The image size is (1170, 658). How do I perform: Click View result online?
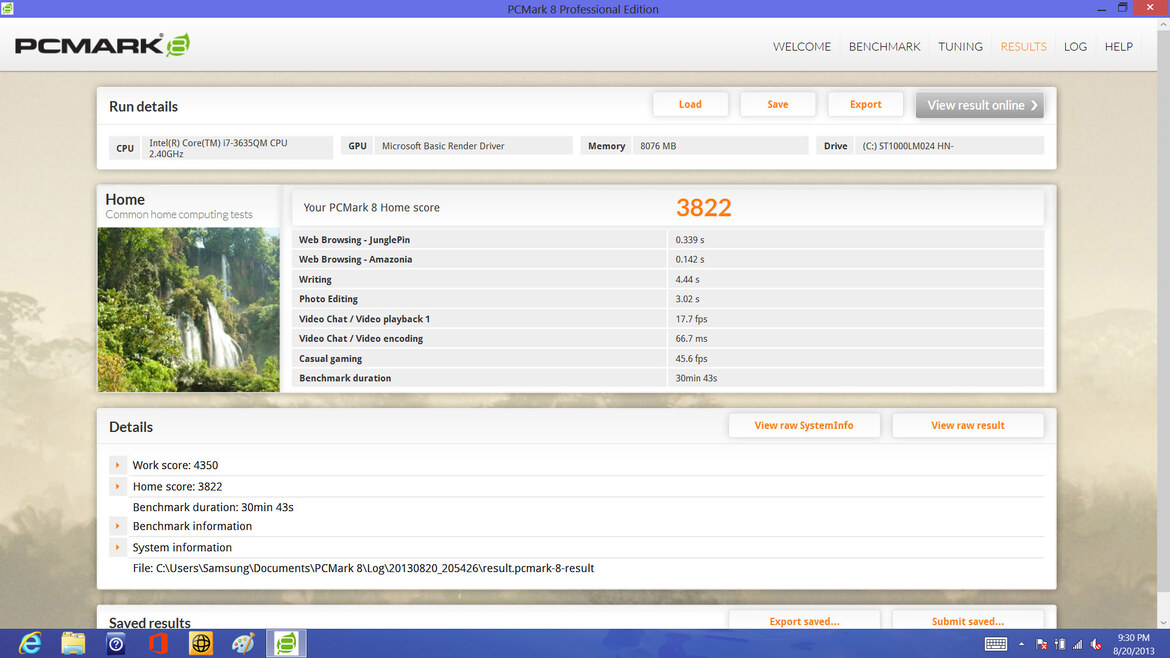[x=980, y=105]
